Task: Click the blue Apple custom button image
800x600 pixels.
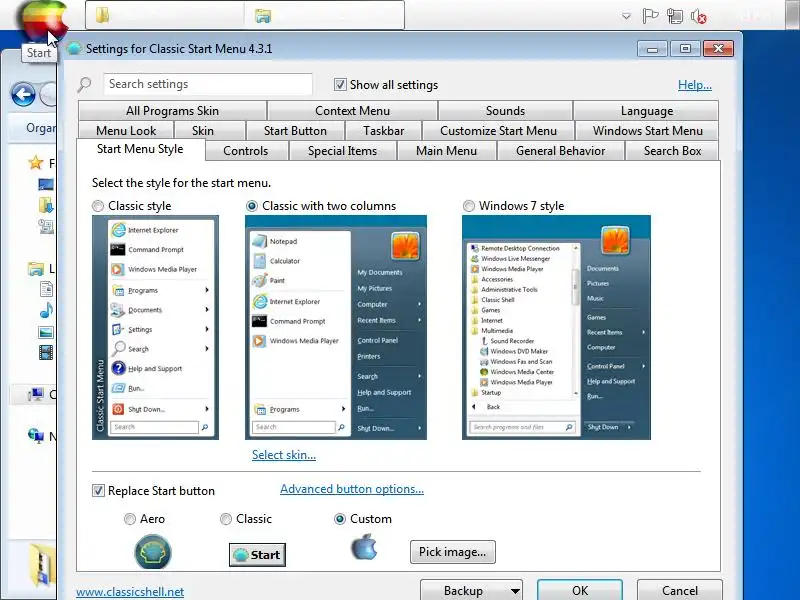Action: click(x=364, y=547)
